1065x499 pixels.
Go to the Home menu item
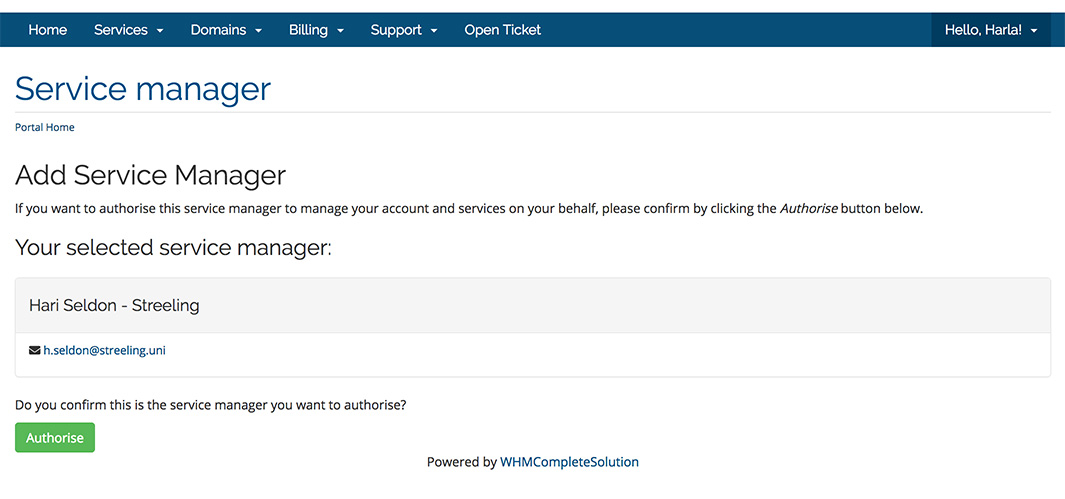[48, 30]
